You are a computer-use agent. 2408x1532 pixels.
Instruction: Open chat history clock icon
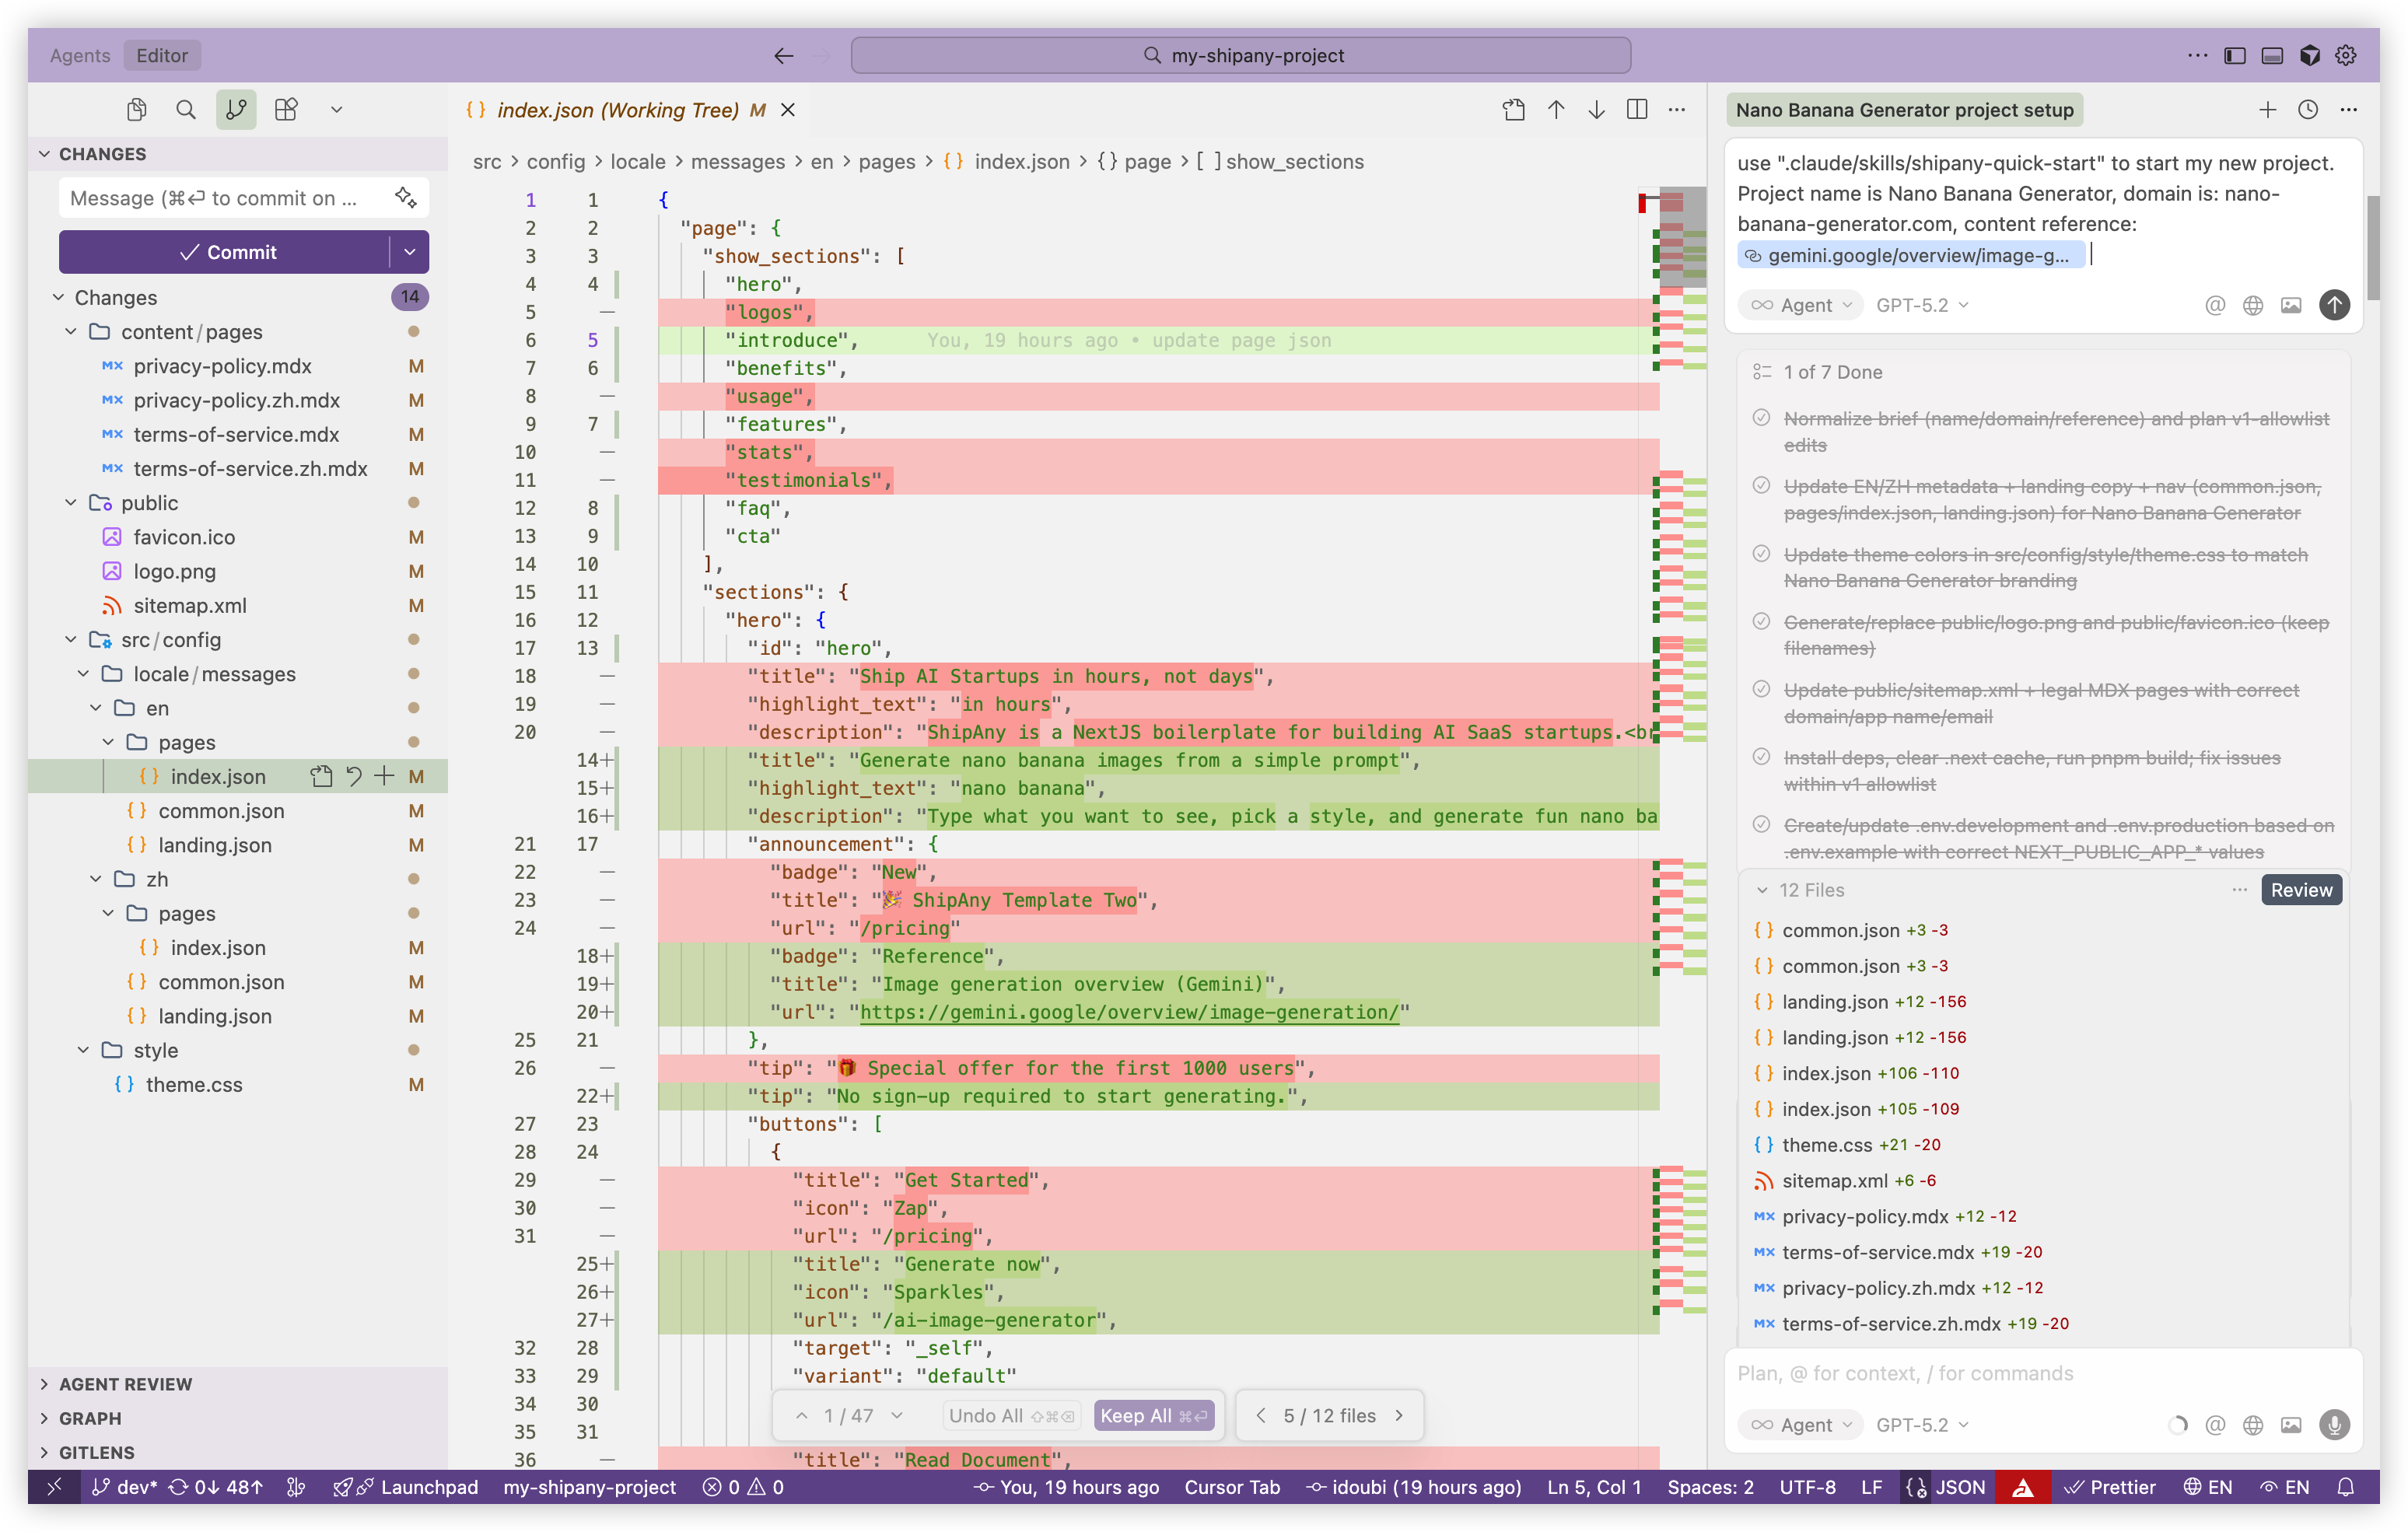click(x=2308, y=110)
